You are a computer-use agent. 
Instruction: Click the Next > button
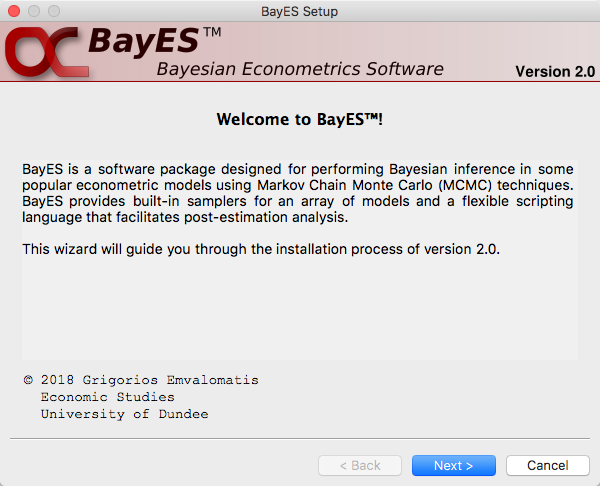point(453,465)
